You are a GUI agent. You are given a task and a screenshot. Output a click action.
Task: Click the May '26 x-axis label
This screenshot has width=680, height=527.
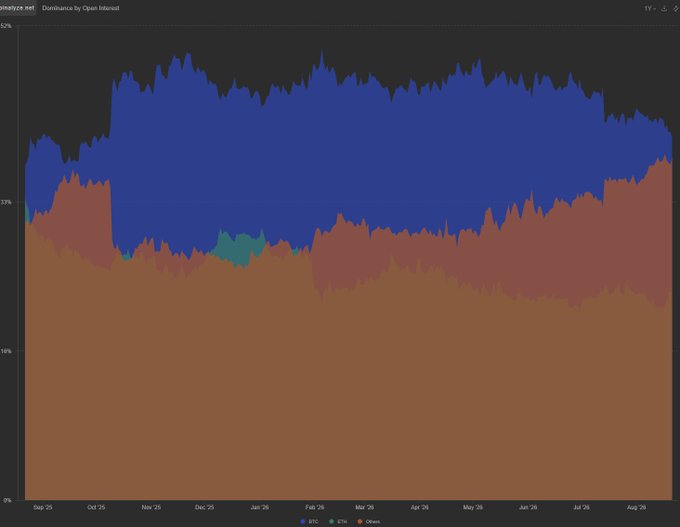473,507
